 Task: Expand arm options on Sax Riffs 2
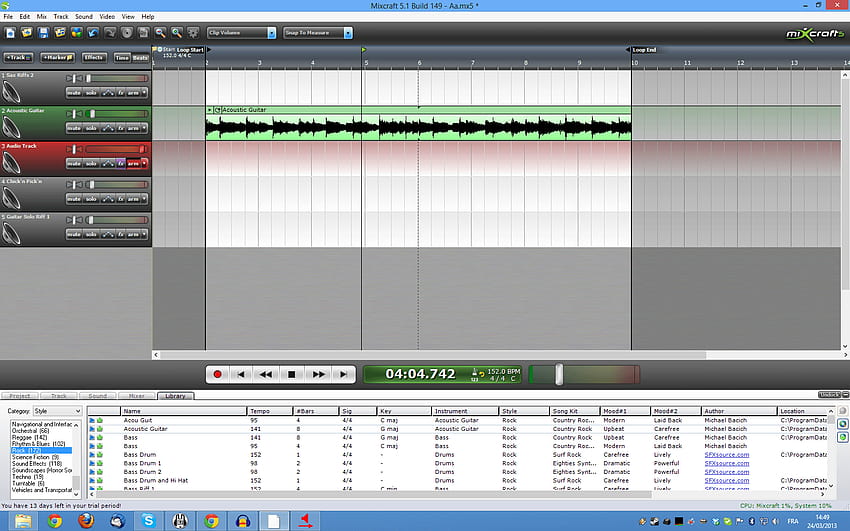point(144,93)
